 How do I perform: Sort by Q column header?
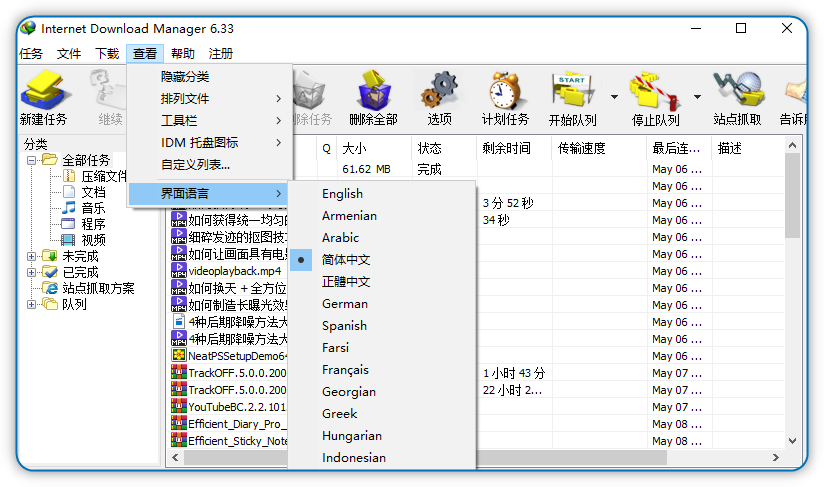click(x=326, y=148)
